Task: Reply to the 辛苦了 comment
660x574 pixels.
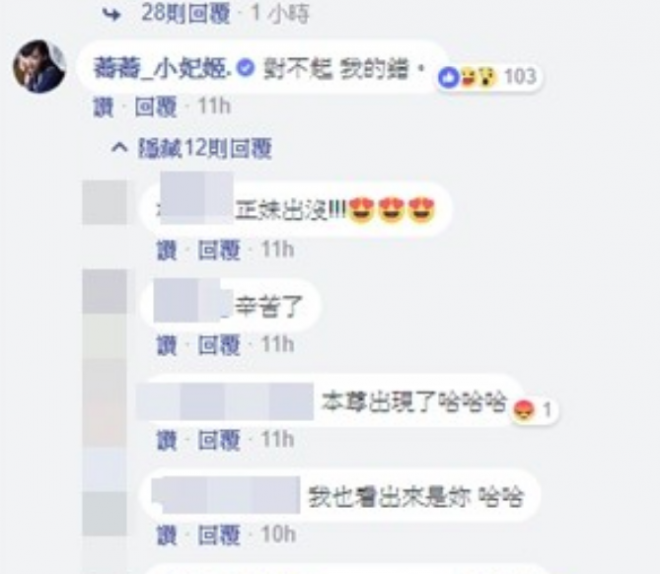Action: [219, 345]
